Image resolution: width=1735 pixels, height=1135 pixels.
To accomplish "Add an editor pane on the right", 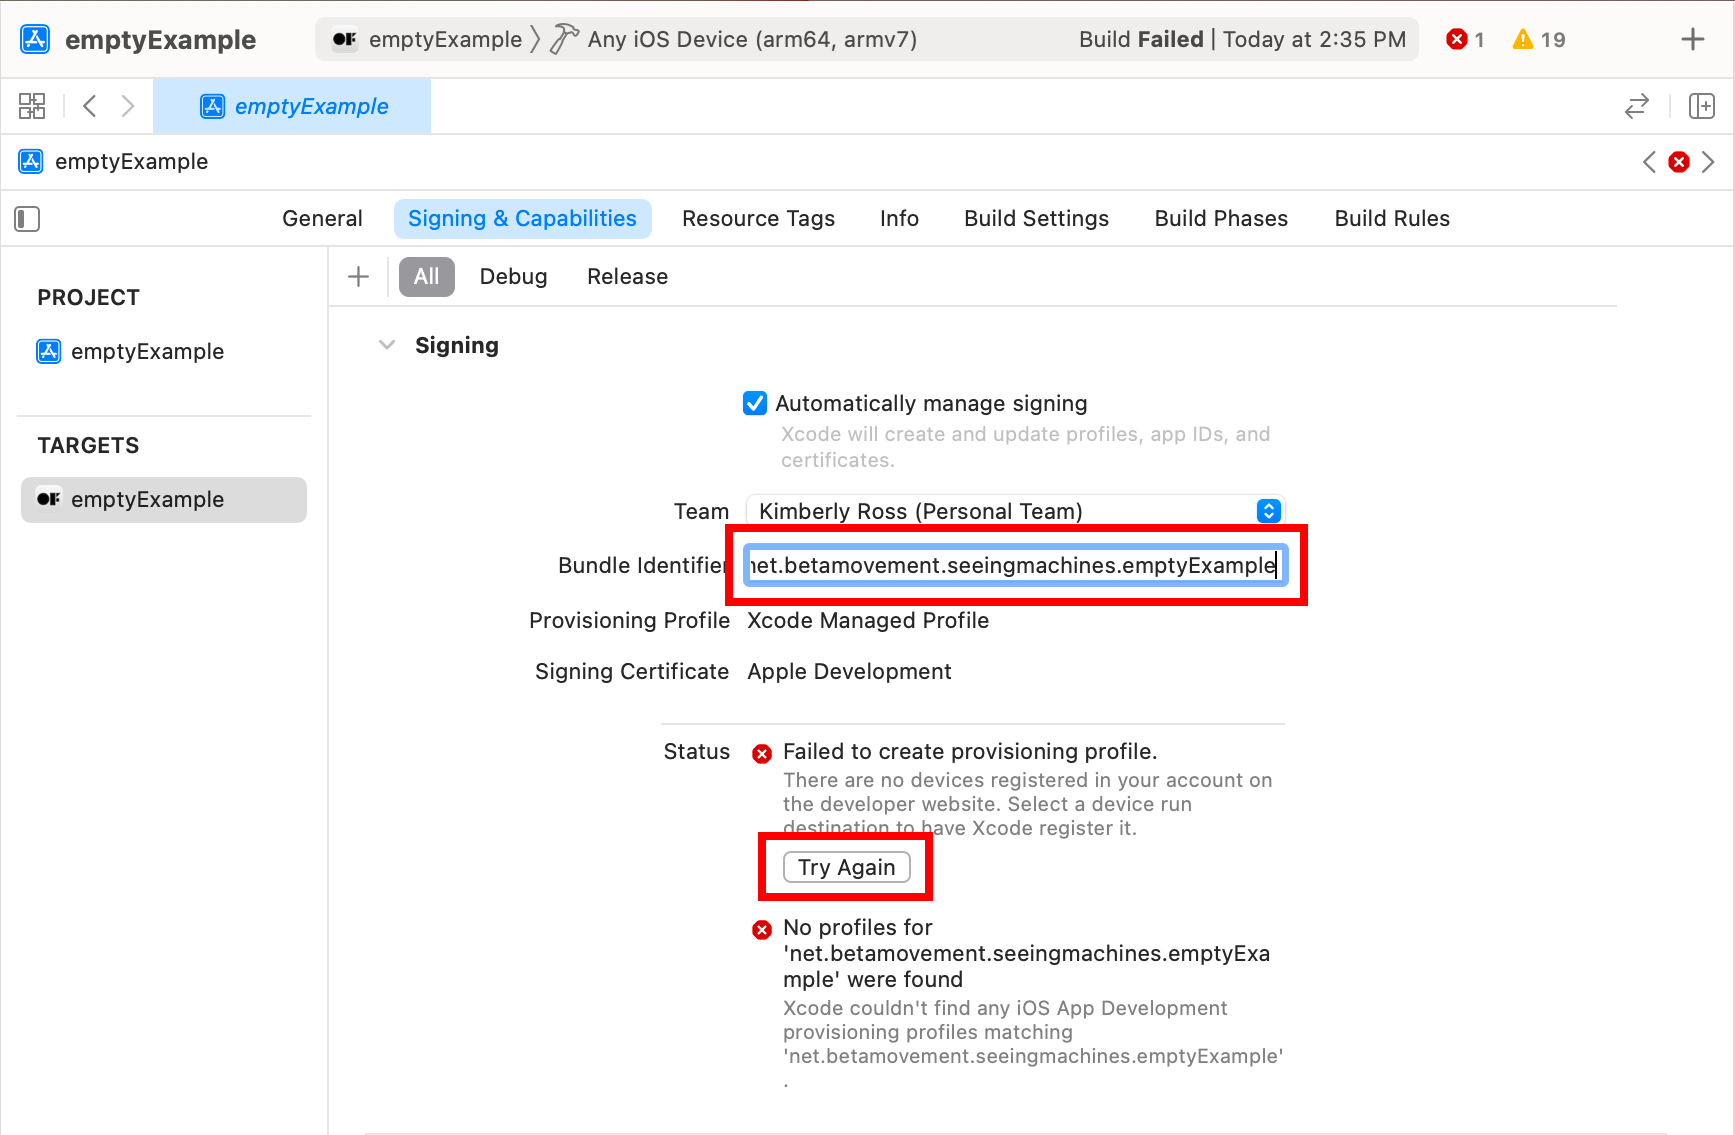I will 1701,106.
